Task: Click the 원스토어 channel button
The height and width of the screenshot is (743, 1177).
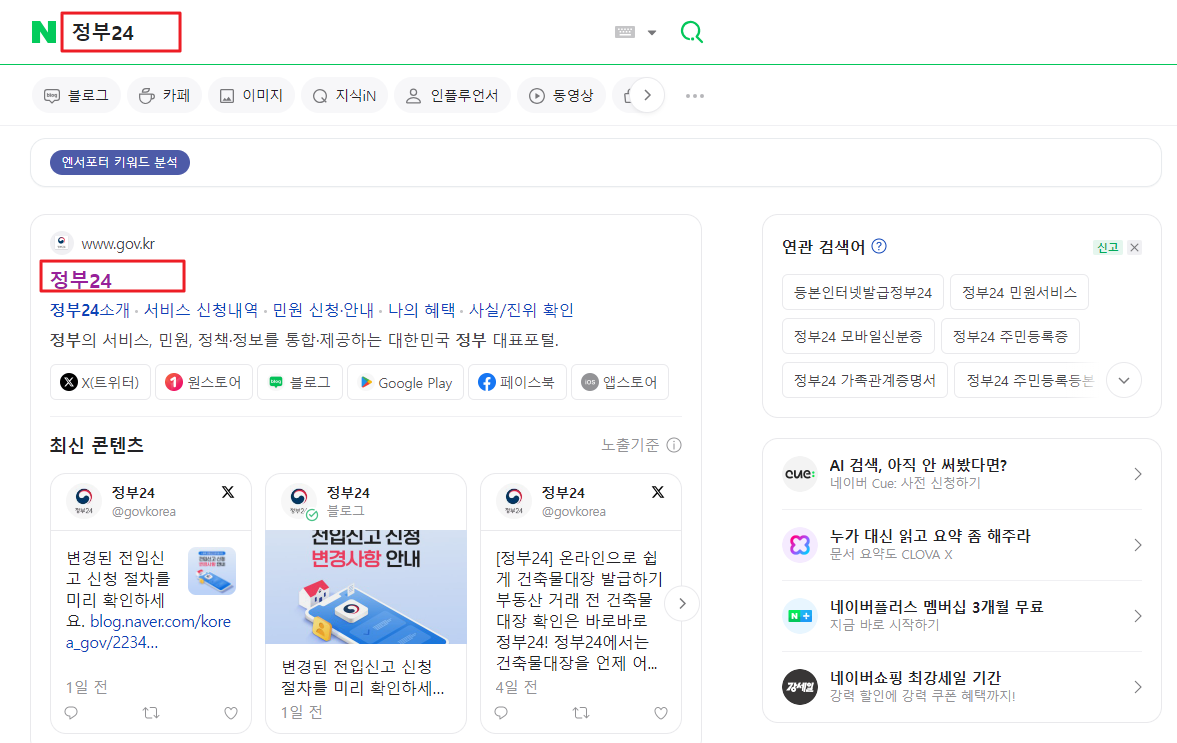Action: pyautogui.click(x=203, y=382)
